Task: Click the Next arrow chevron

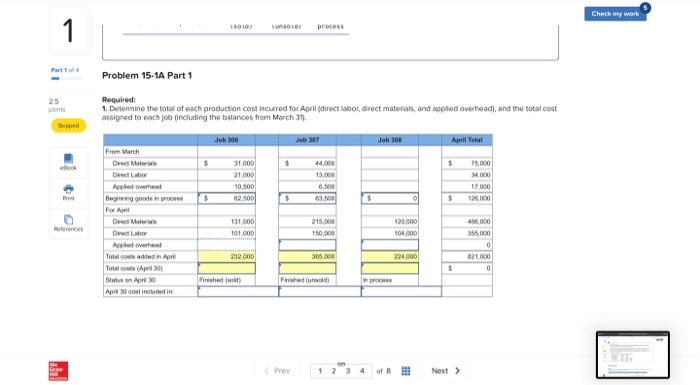Action: coord(457,371)
